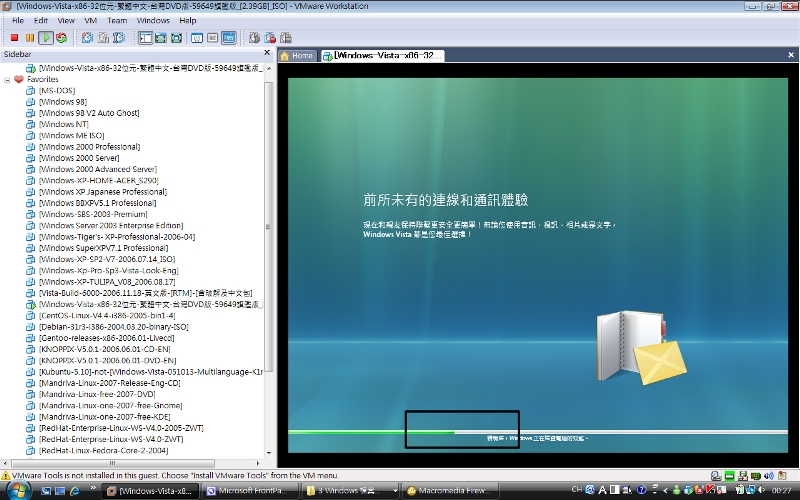The image size is (800, 500).
Task: Open the Edit menu
Action: (x=41, y=20)
